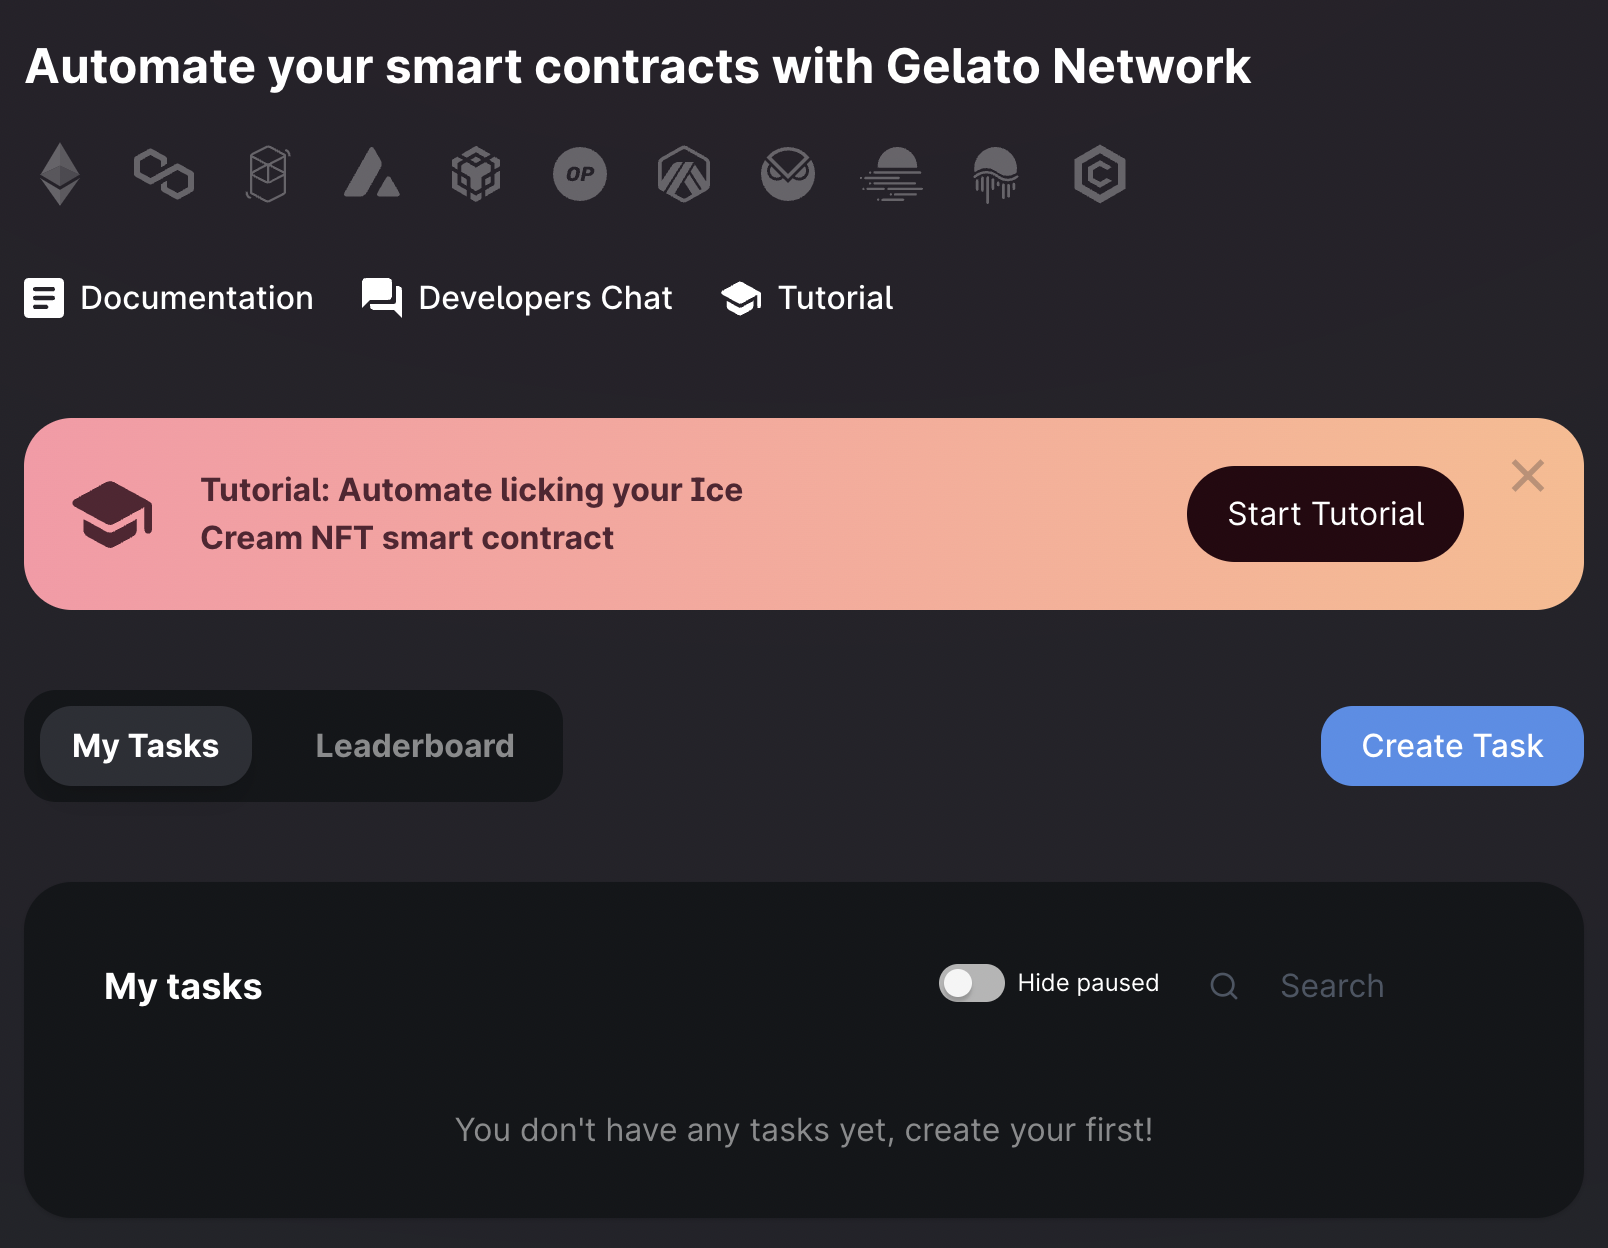
Task: Select the Gnosis owl network icon
Action: click(788, 174)
